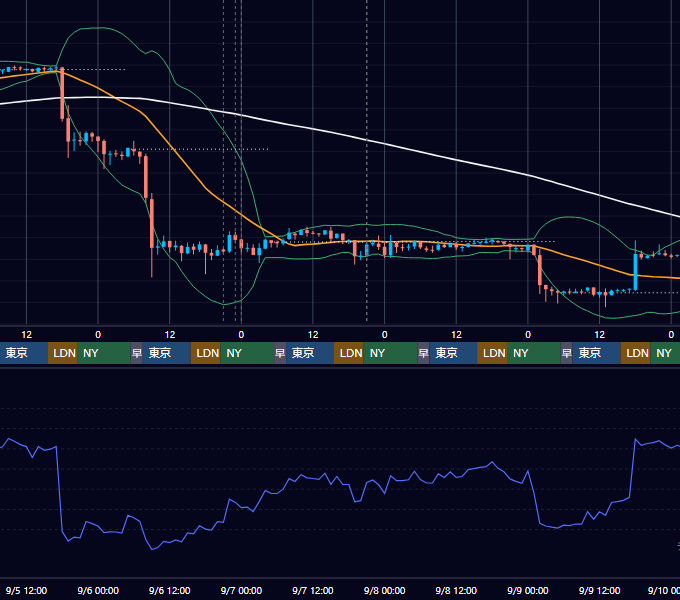The width and height of the screenshot is (680, 600).
Task: Select the LDN session block on 9/5 evening
Action: click(x=62, y=353)
